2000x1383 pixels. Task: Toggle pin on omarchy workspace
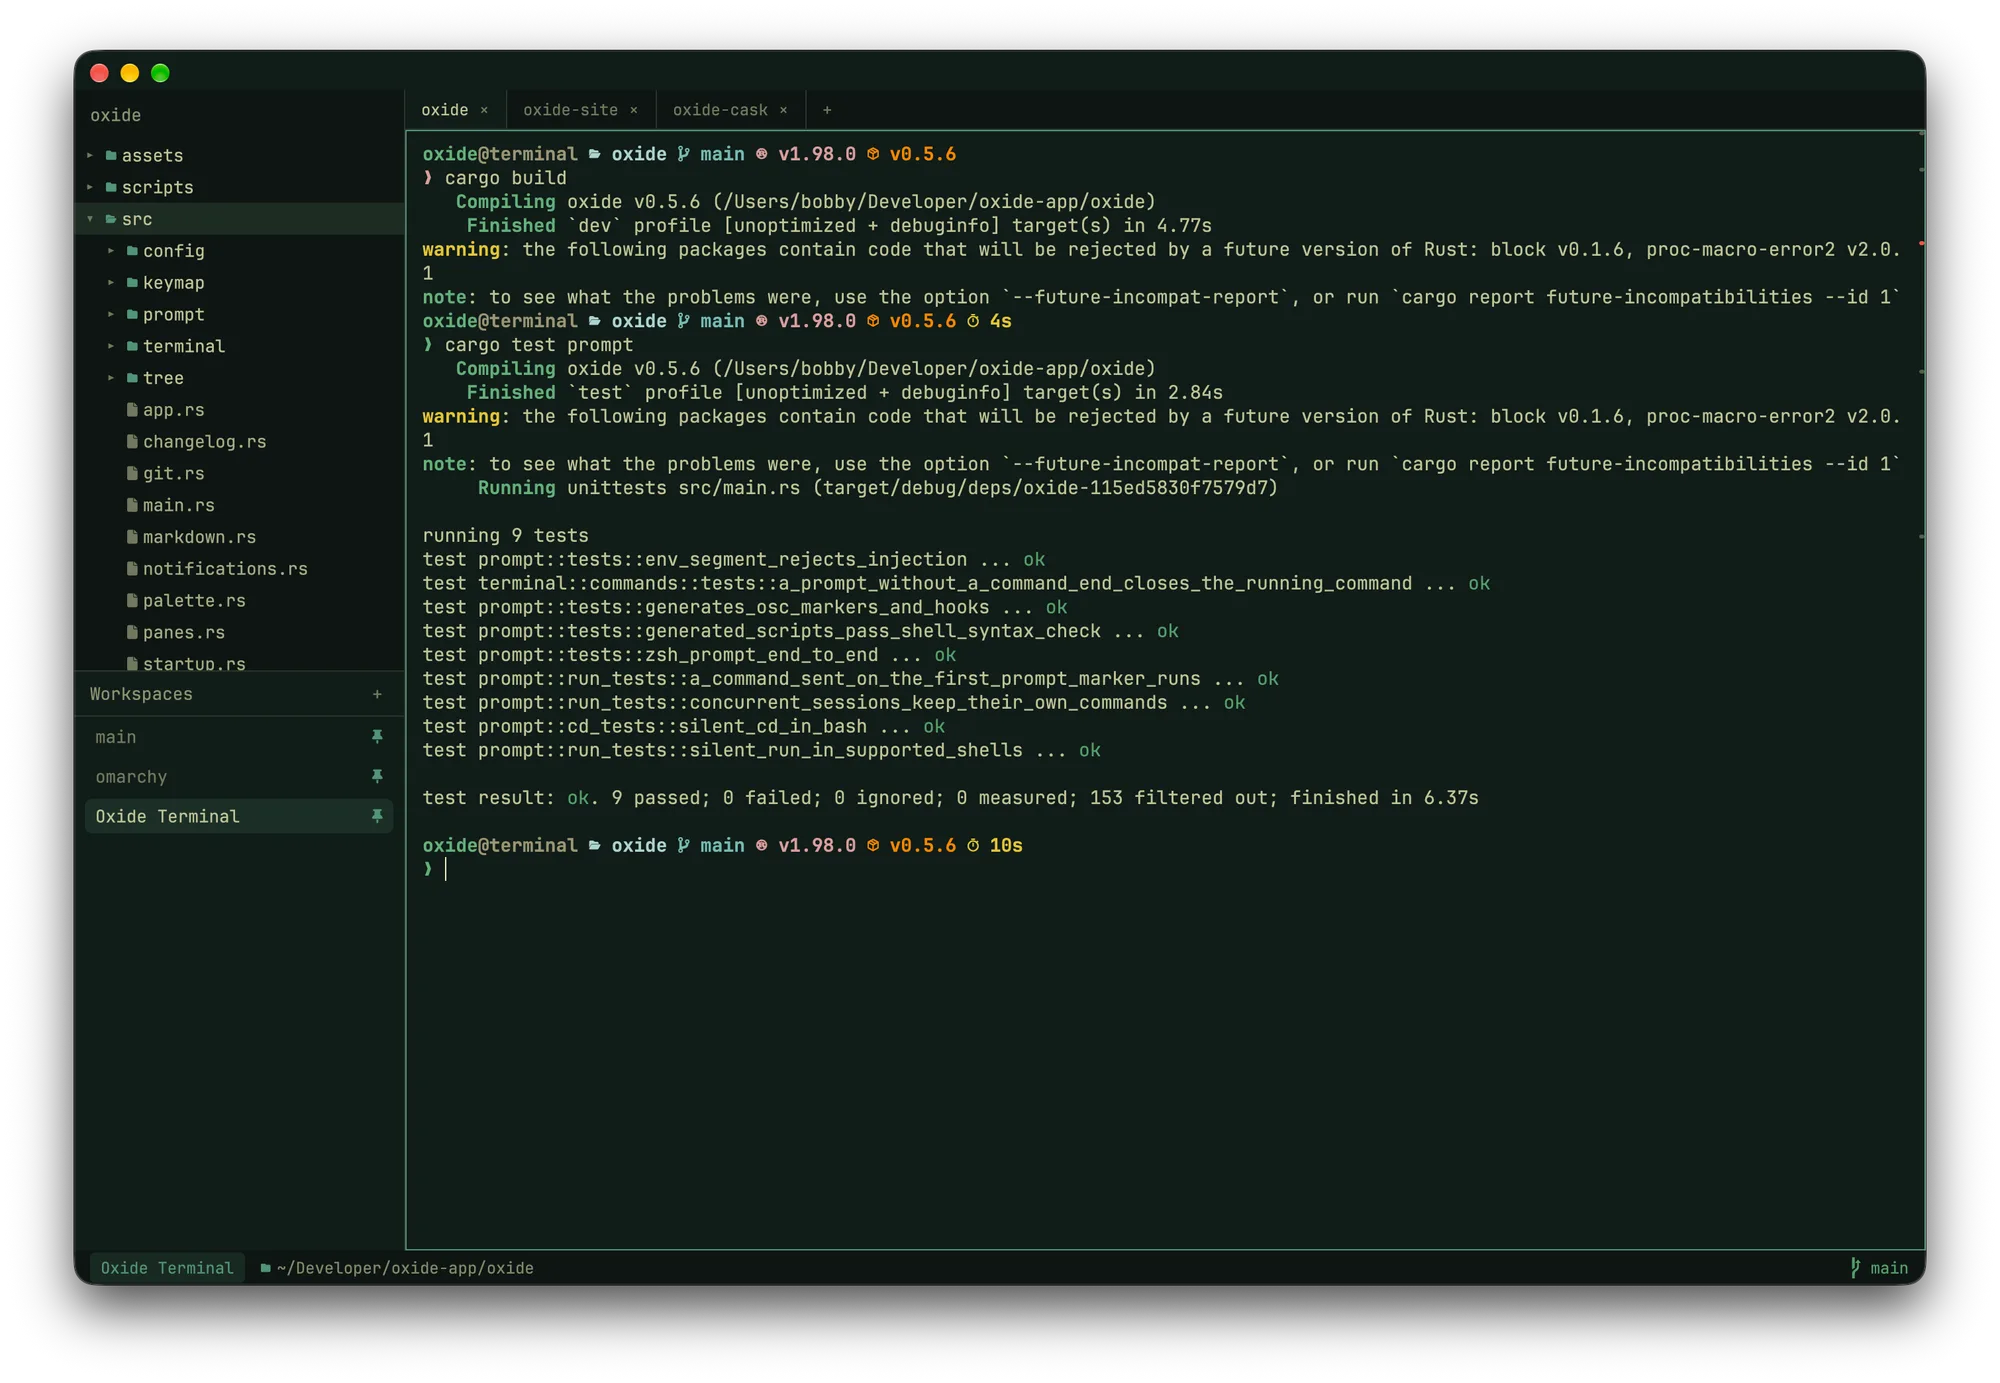point(377,777)
